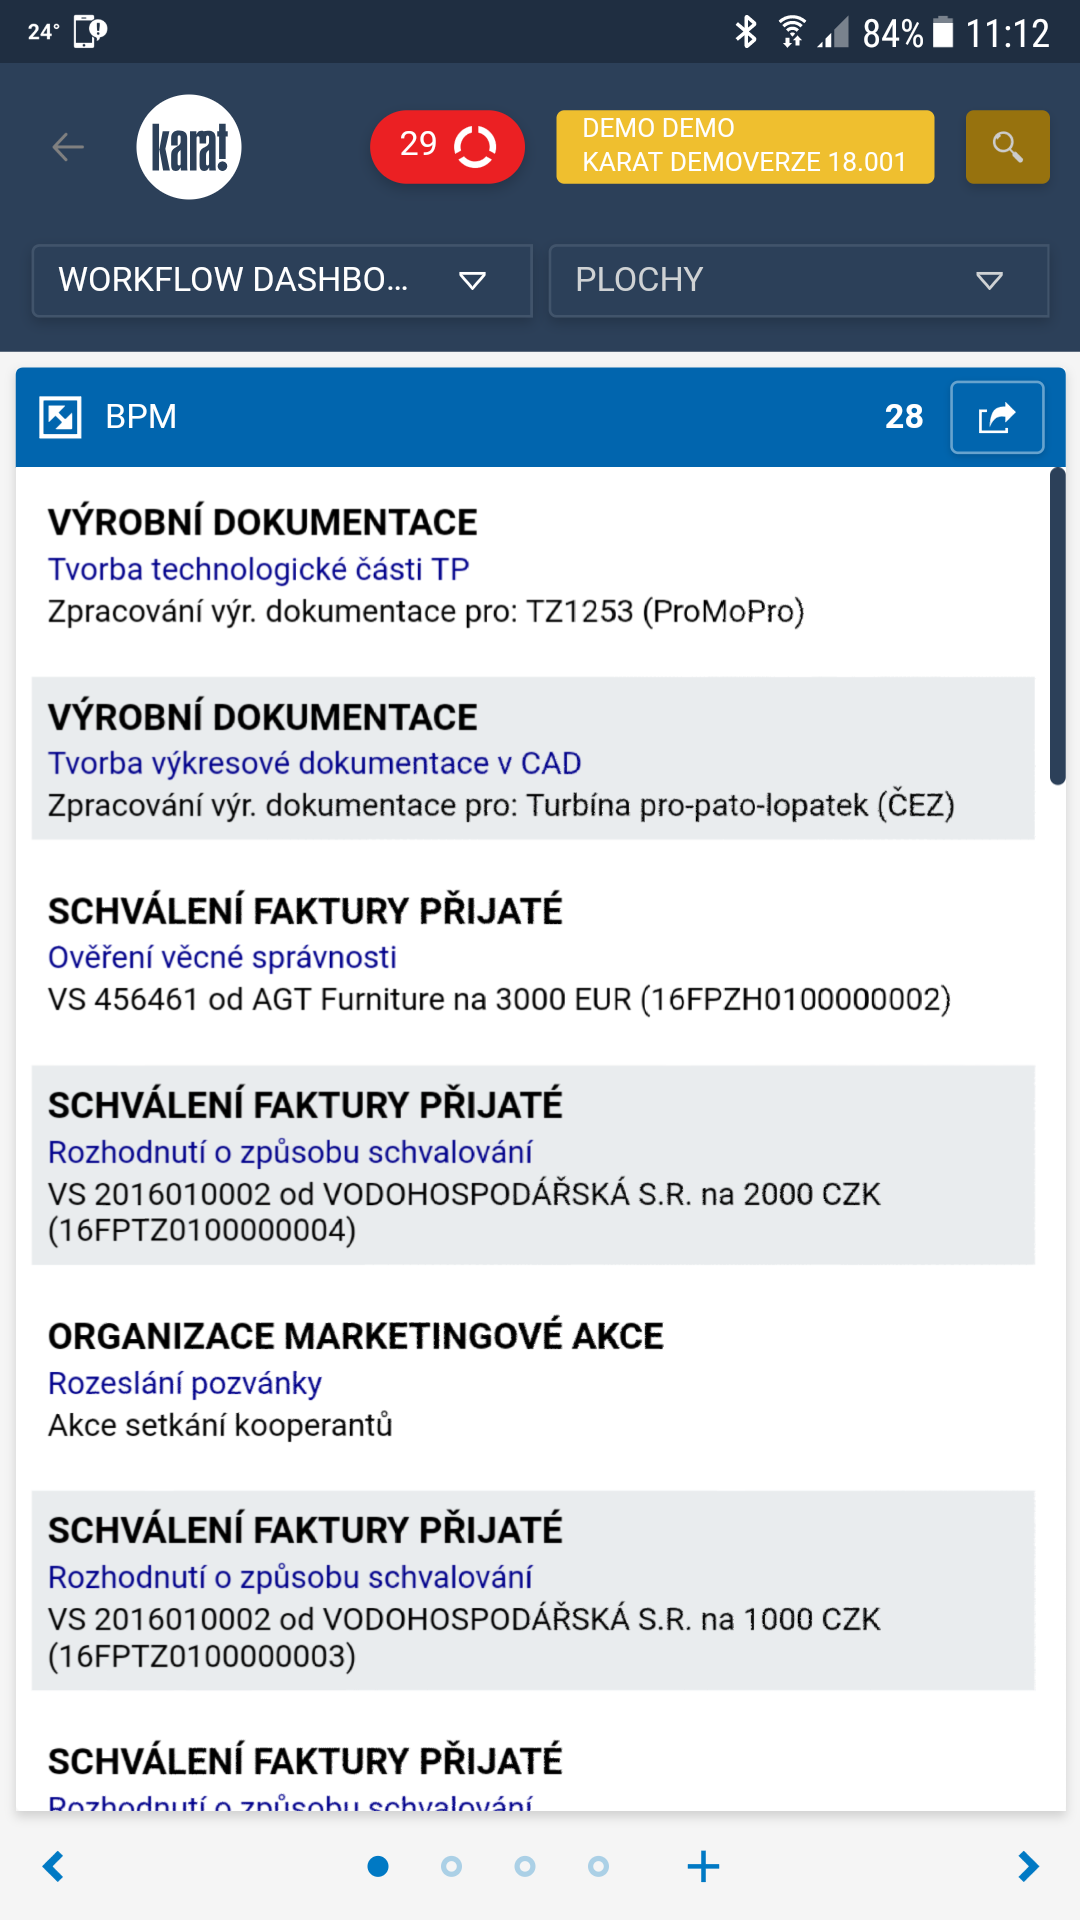Open the Workflow Dashboard dropdown

coord(282,280)
